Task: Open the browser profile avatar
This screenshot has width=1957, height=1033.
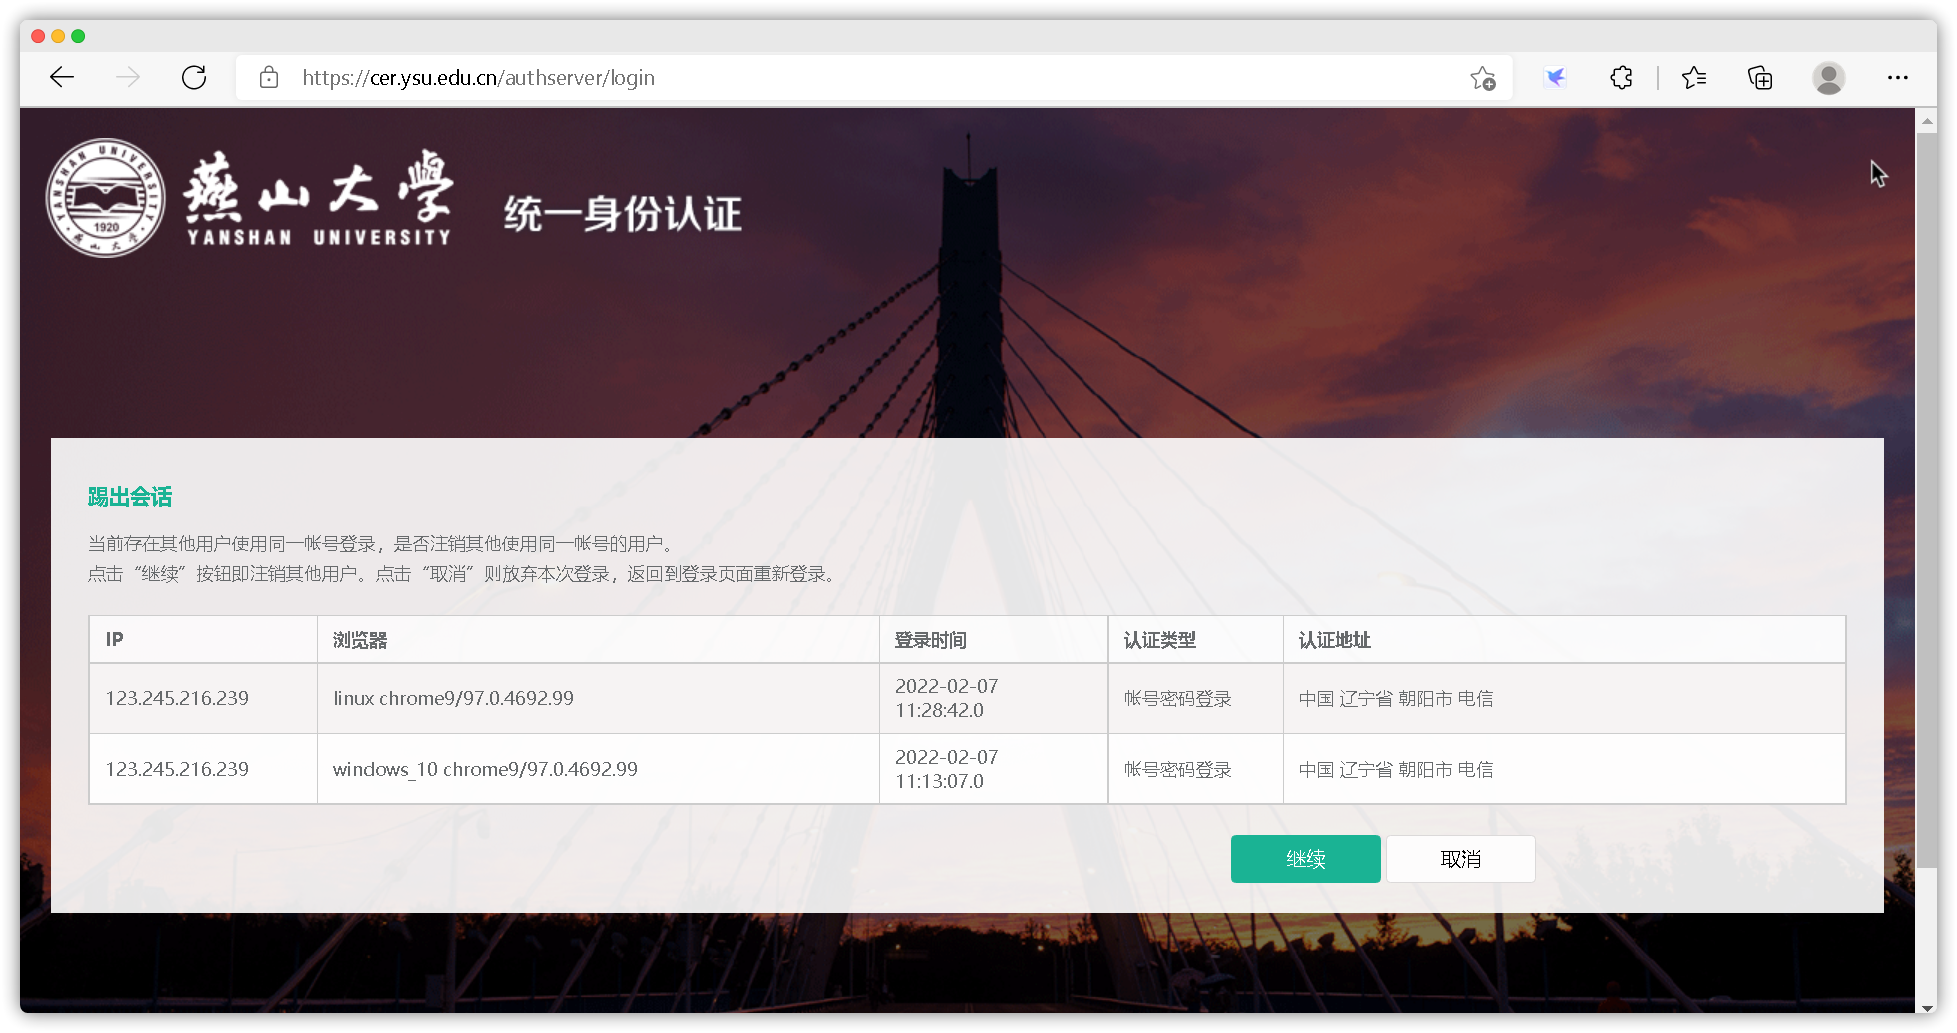Action: pos(1829,77)
